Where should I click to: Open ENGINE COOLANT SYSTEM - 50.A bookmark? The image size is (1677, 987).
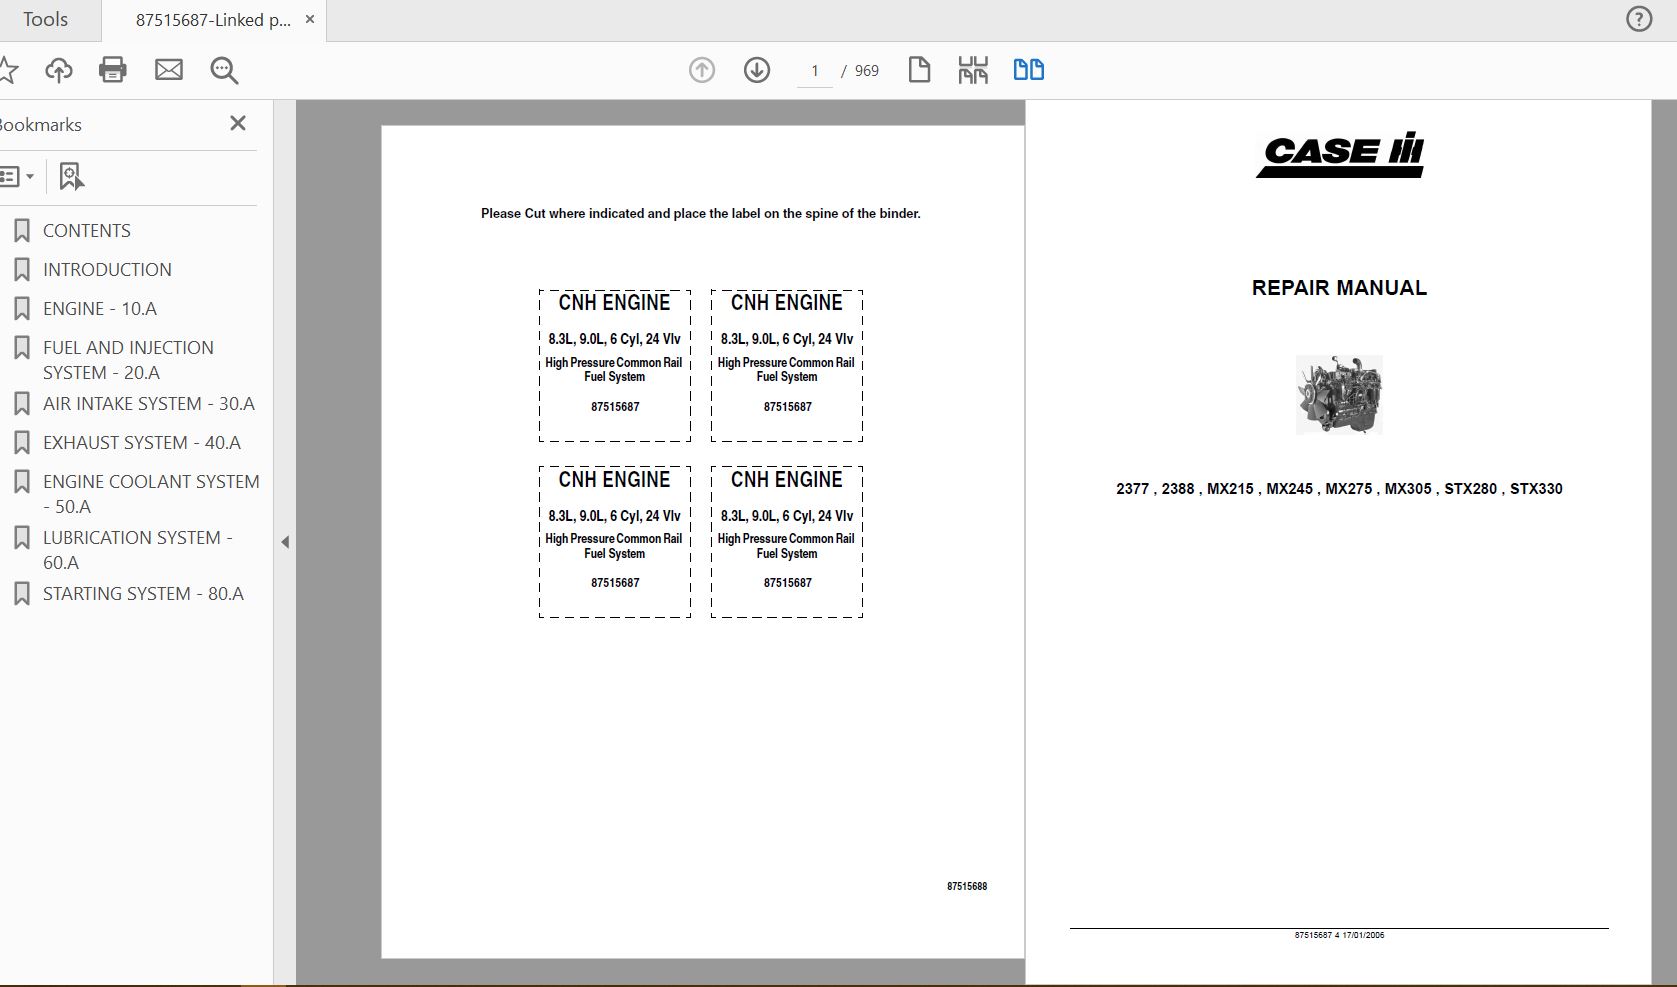[x=151, y=494]
